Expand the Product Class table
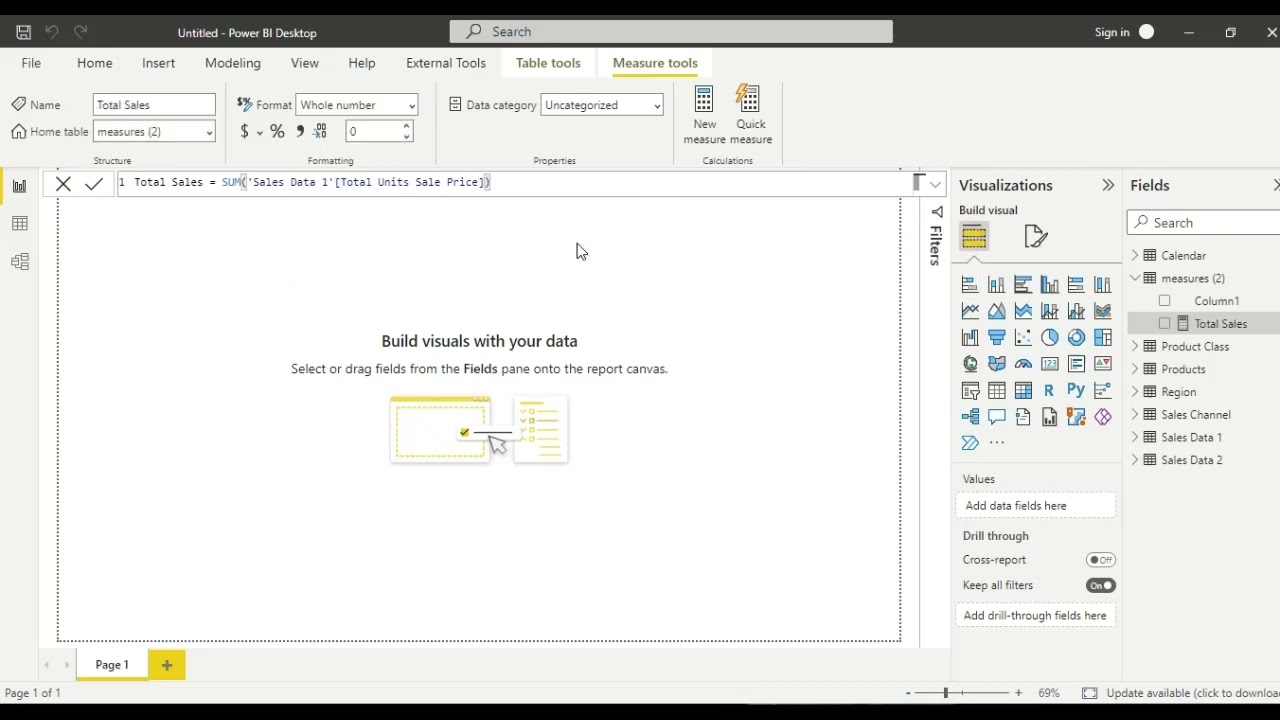 (1136, 347)
